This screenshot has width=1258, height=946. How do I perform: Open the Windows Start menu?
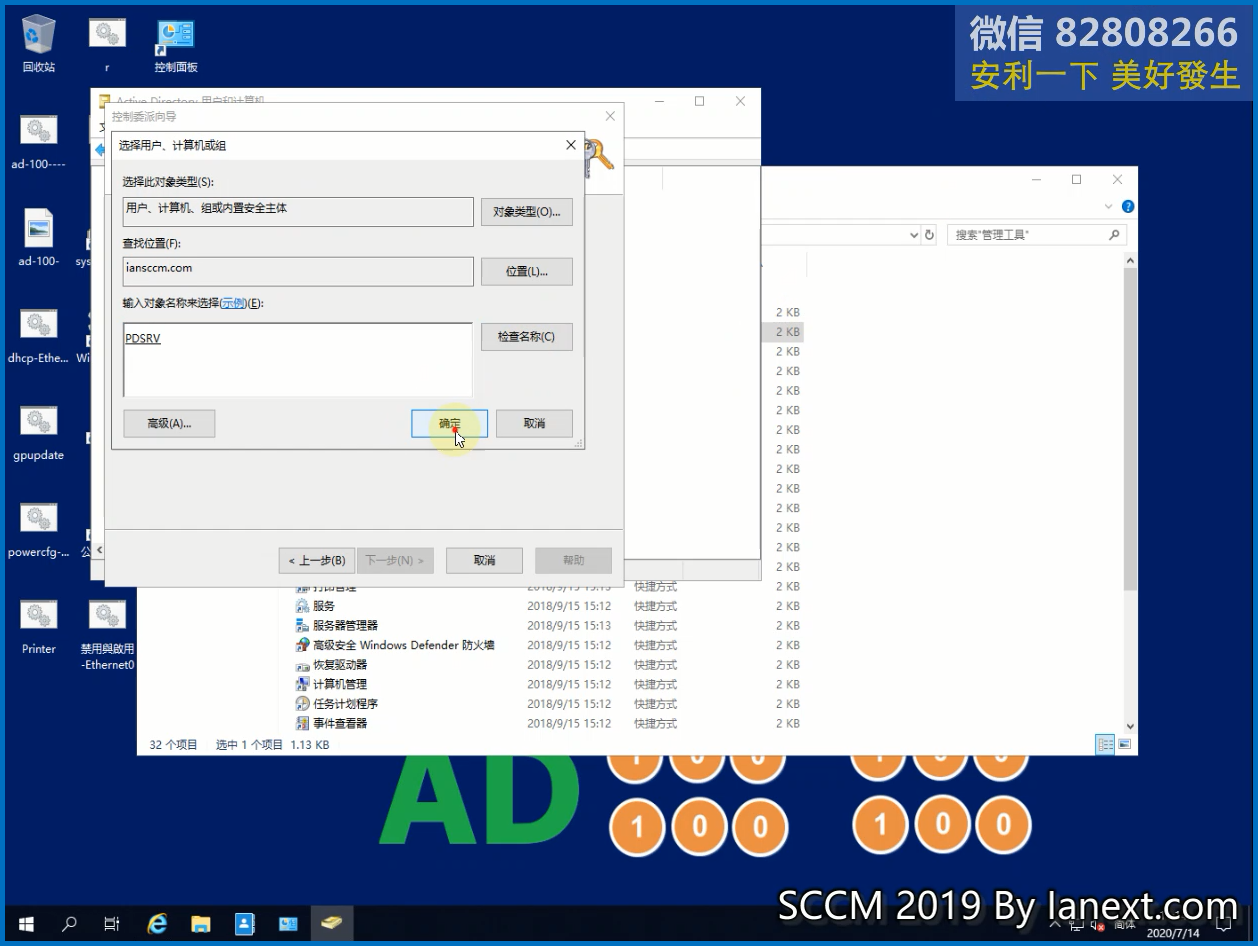pyautogui.click(x=26, y=923)
